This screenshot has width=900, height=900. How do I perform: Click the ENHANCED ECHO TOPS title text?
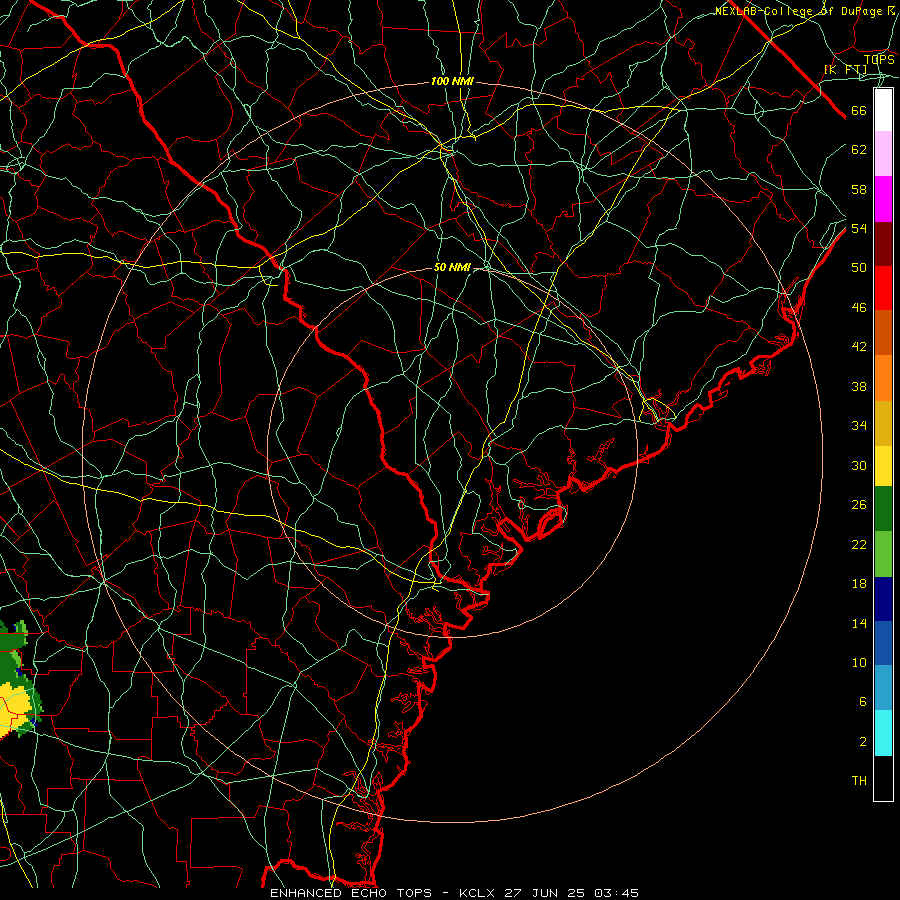(351, 893)
